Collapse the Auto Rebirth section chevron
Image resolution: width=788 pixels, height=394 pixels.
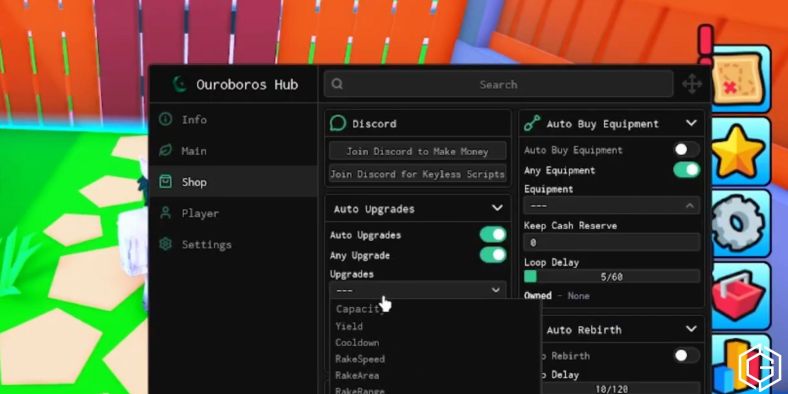[691, 329]
